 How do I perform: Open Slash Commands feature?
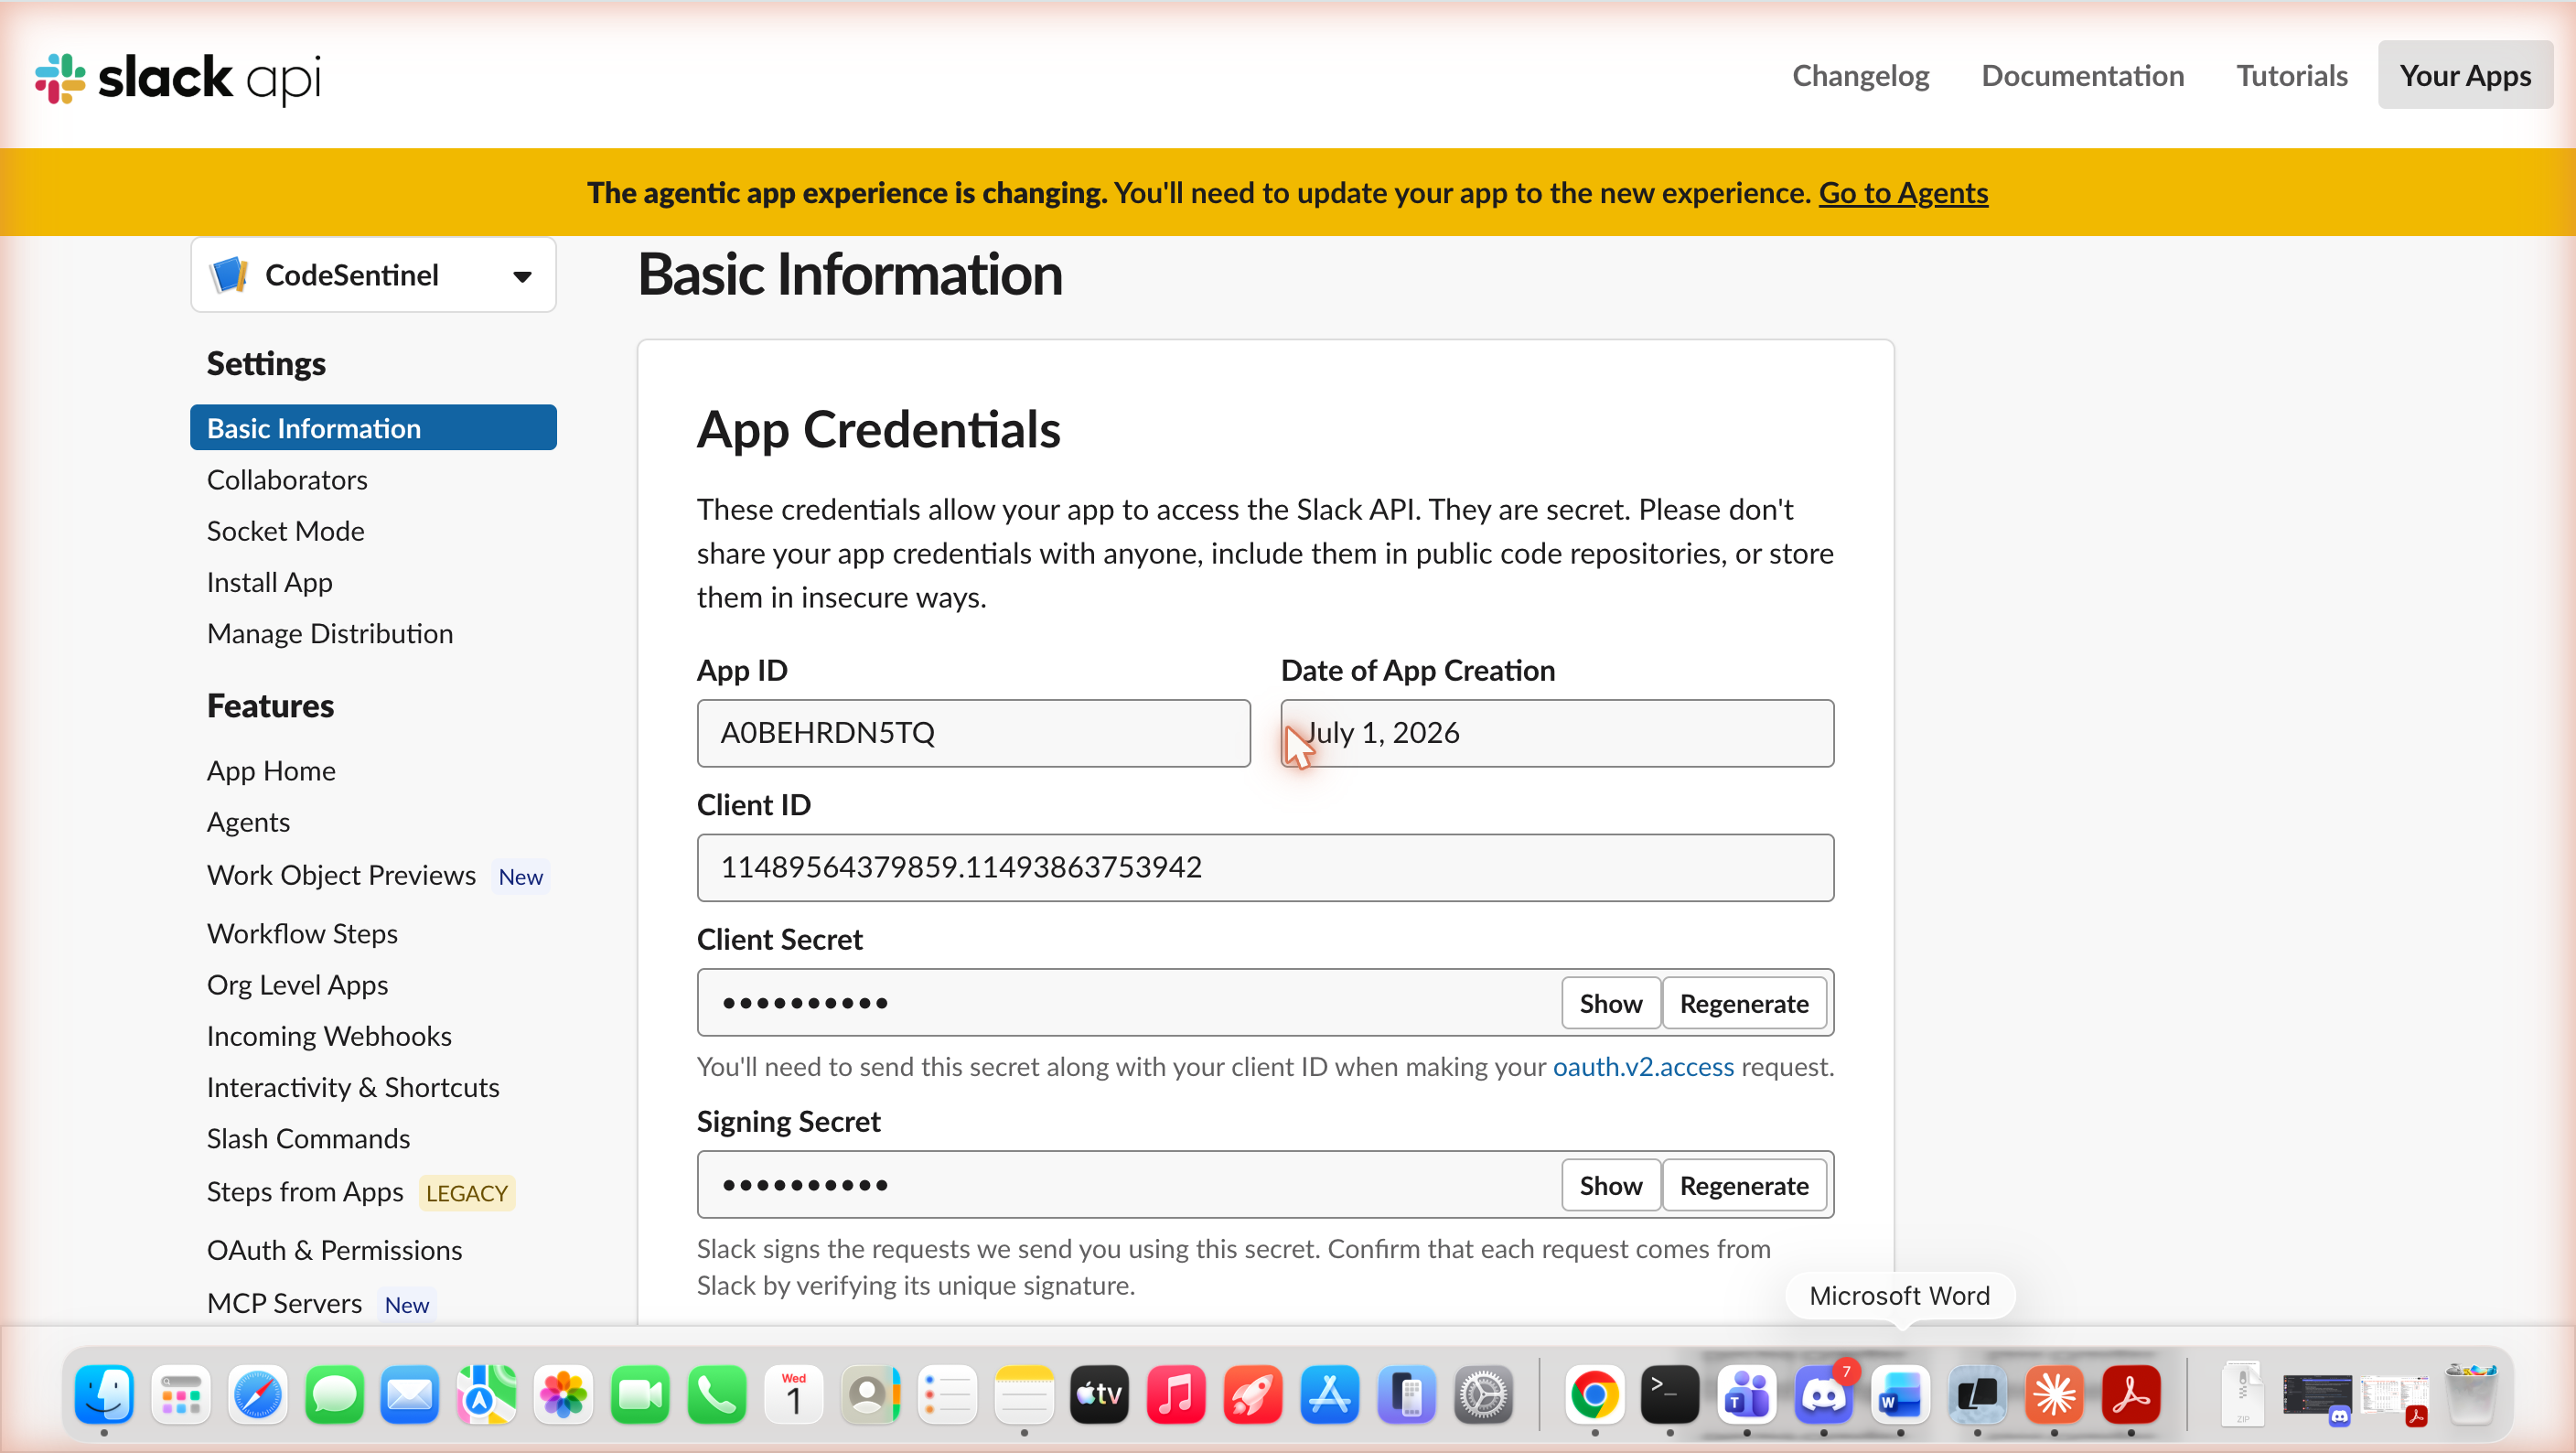[308, 1138]
